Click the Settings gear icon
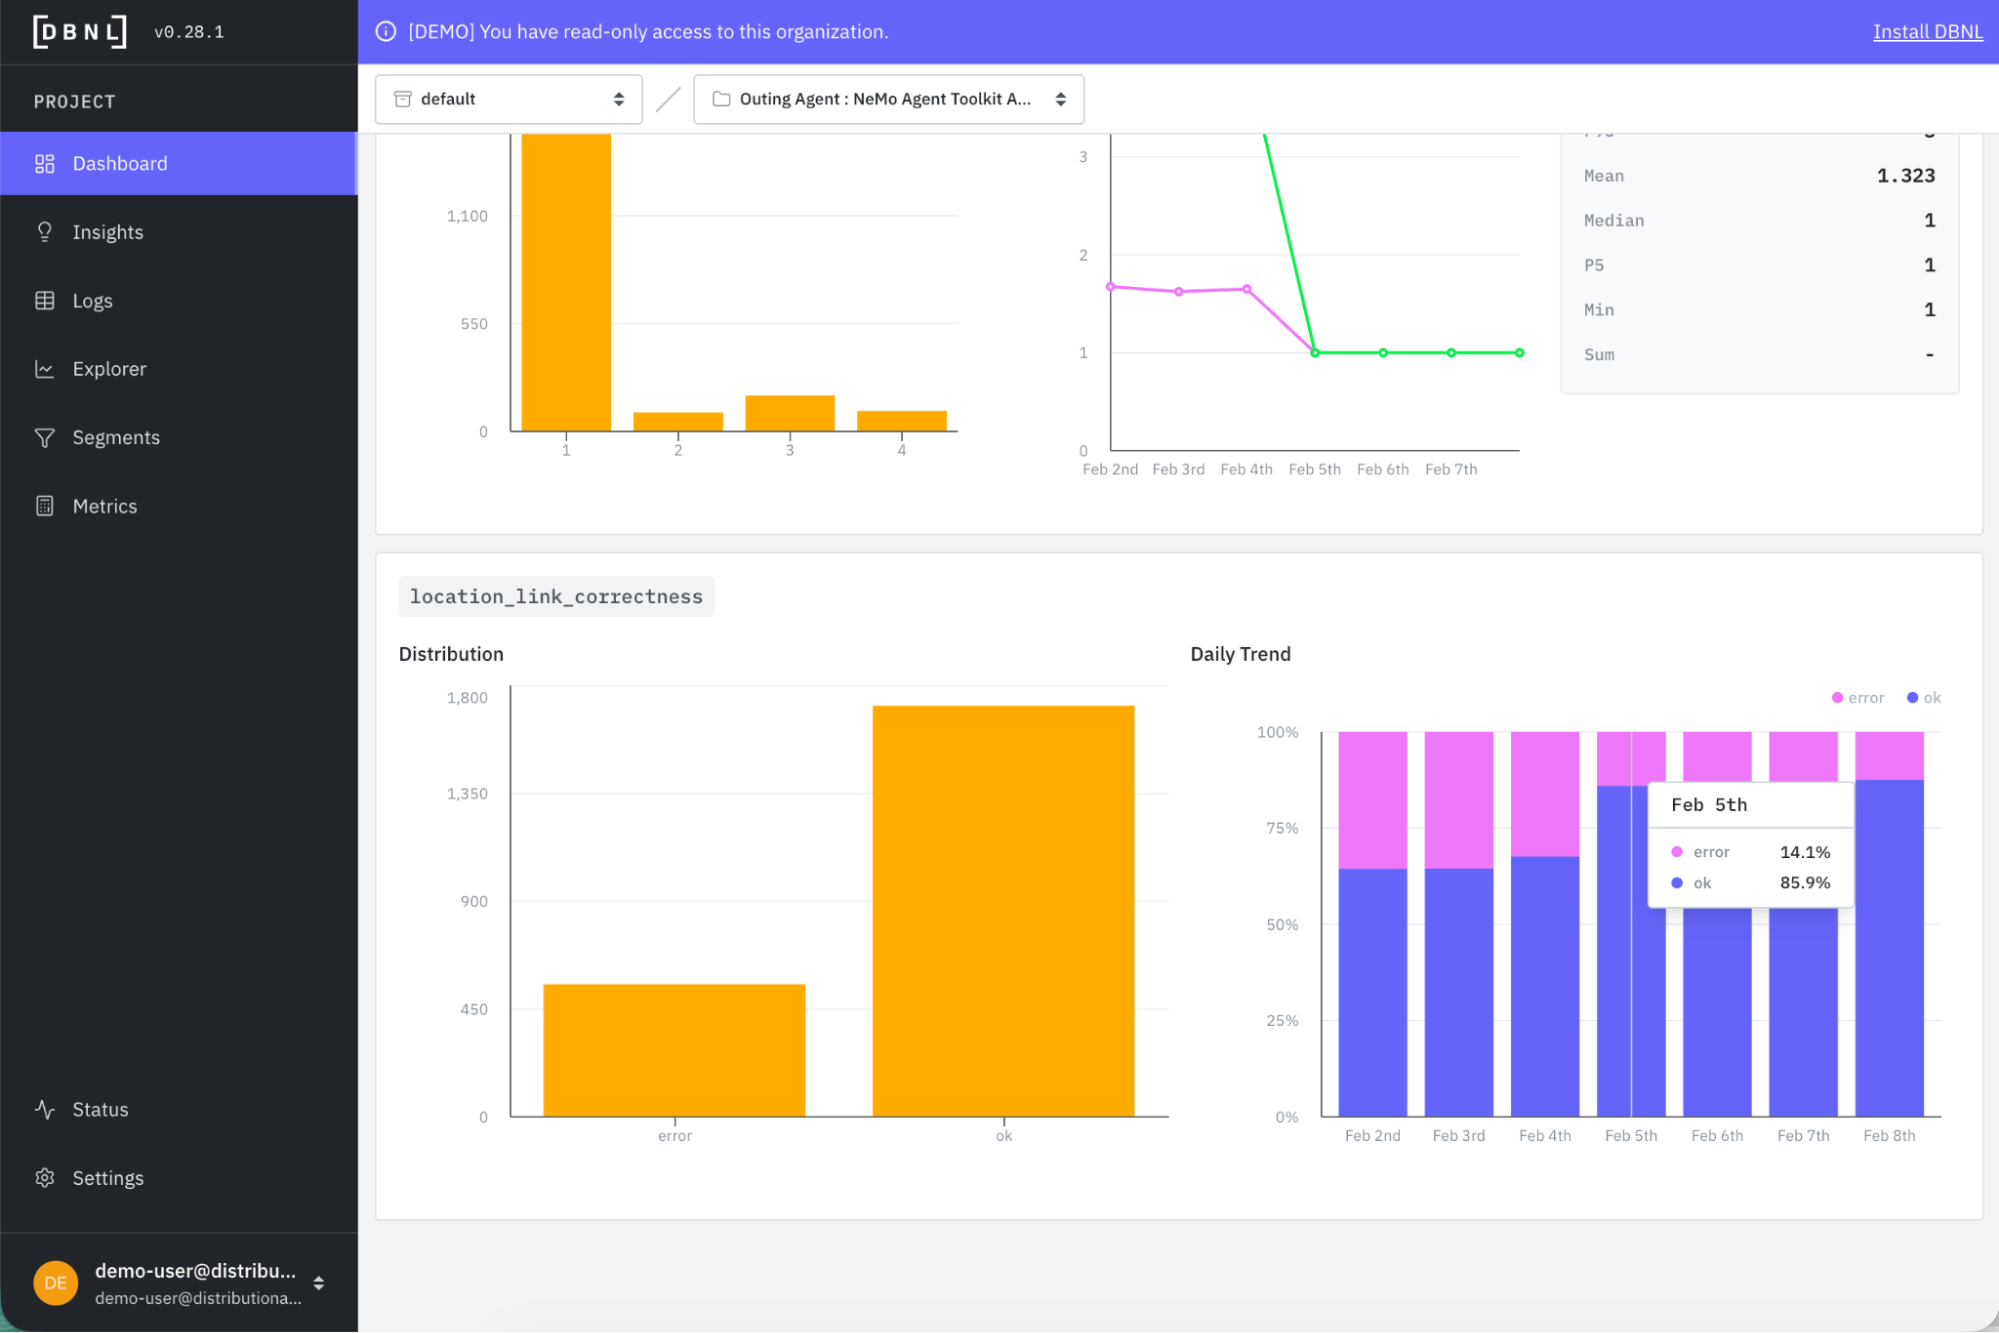This screenshot has width=1999, height=1333. [x=44, y=1178]
